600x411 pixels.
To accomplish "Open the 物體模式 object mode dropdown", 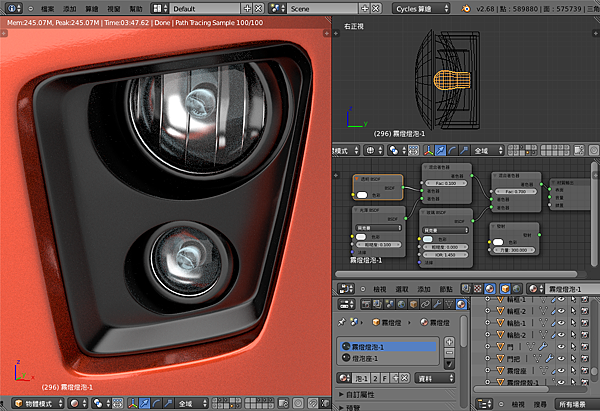I will click(x=38, y=403).
